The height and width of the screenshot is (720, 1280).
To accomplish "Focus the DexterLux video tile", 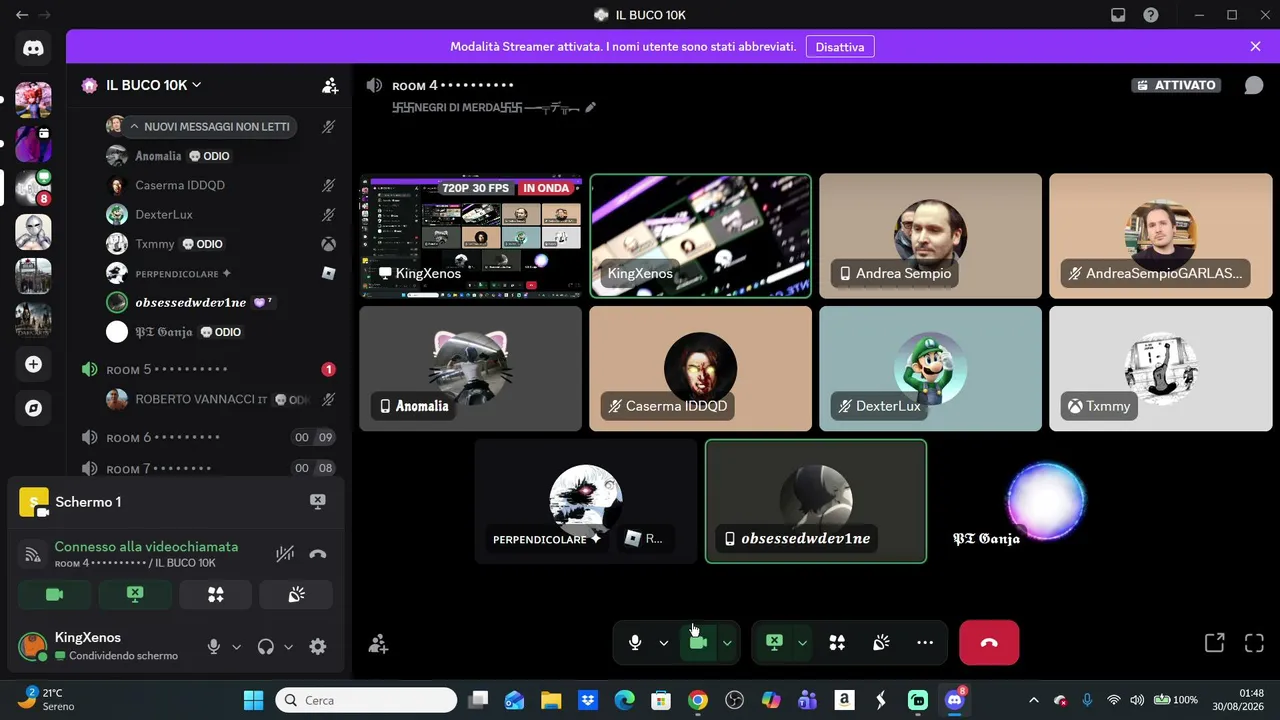I will point(930,368).
